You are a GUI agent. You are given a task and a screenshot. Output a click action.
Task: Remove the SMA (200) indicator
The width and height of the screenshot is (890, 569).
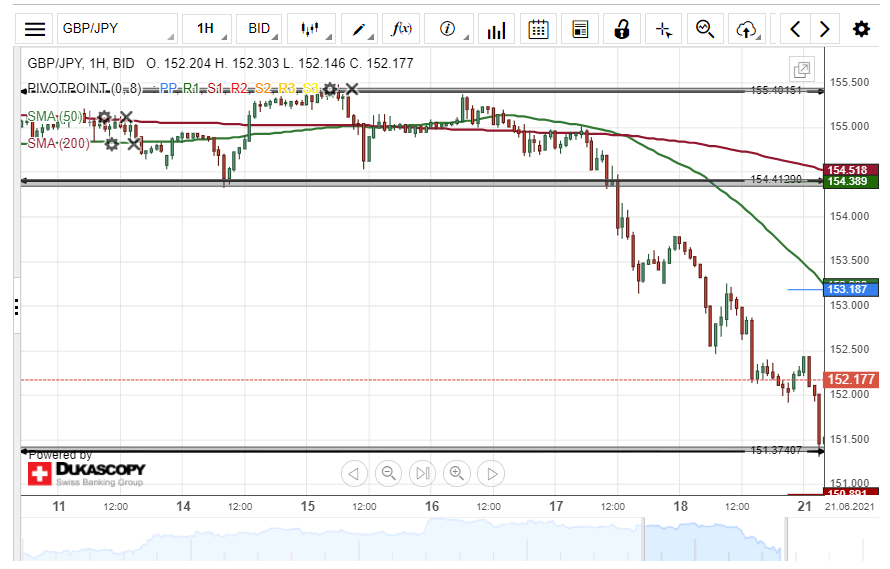134,144
